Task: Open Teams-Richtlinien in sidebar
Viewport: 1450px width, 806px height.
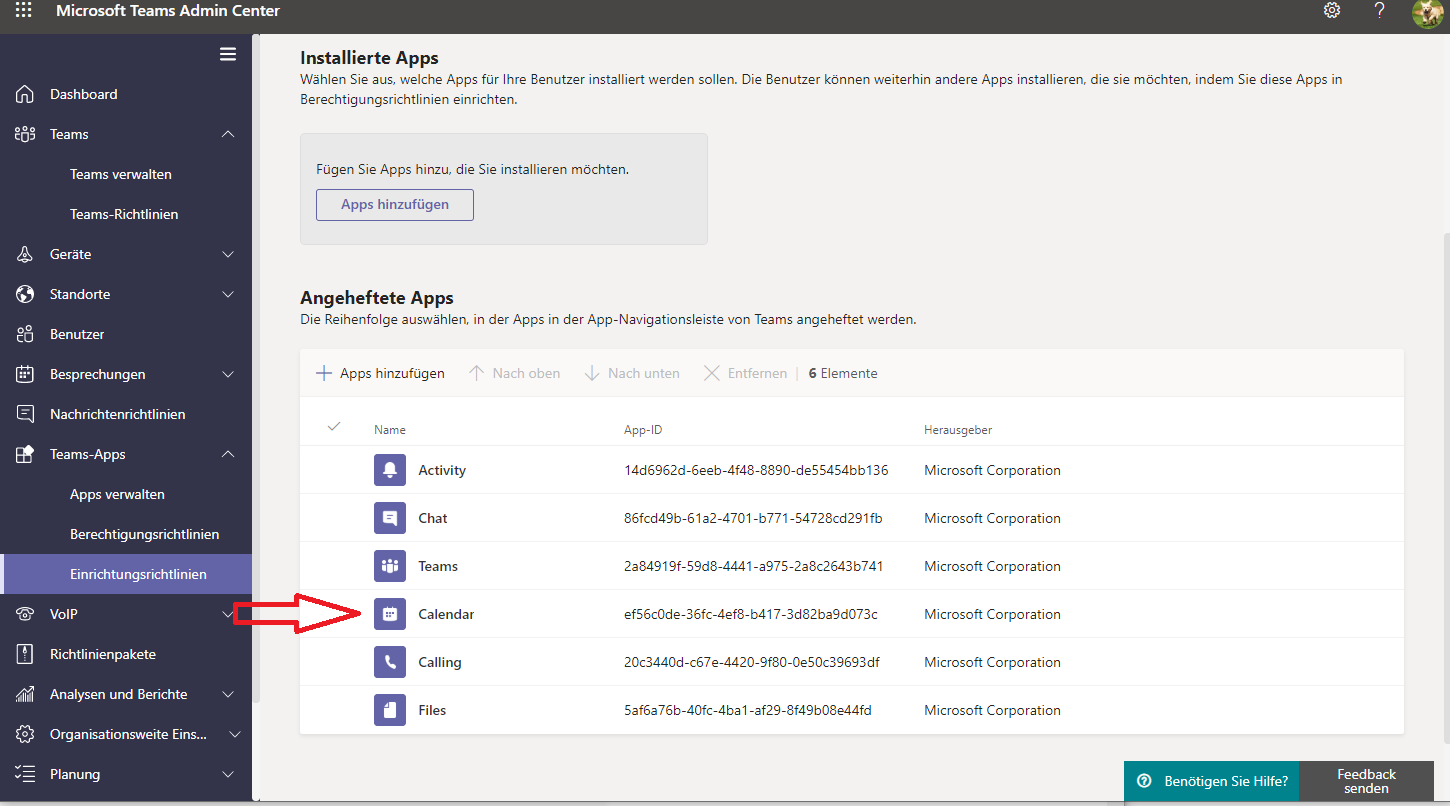Action: pos(126,214)
